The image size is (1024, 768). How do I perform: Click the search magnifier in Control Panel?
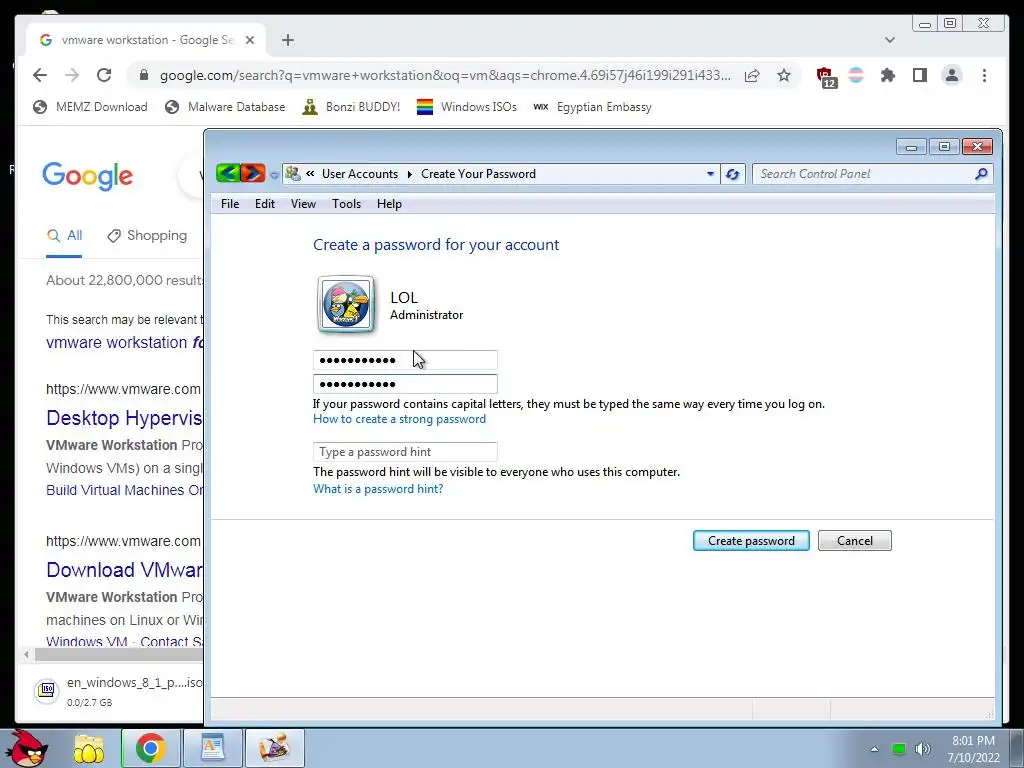(x=981, y=174)
